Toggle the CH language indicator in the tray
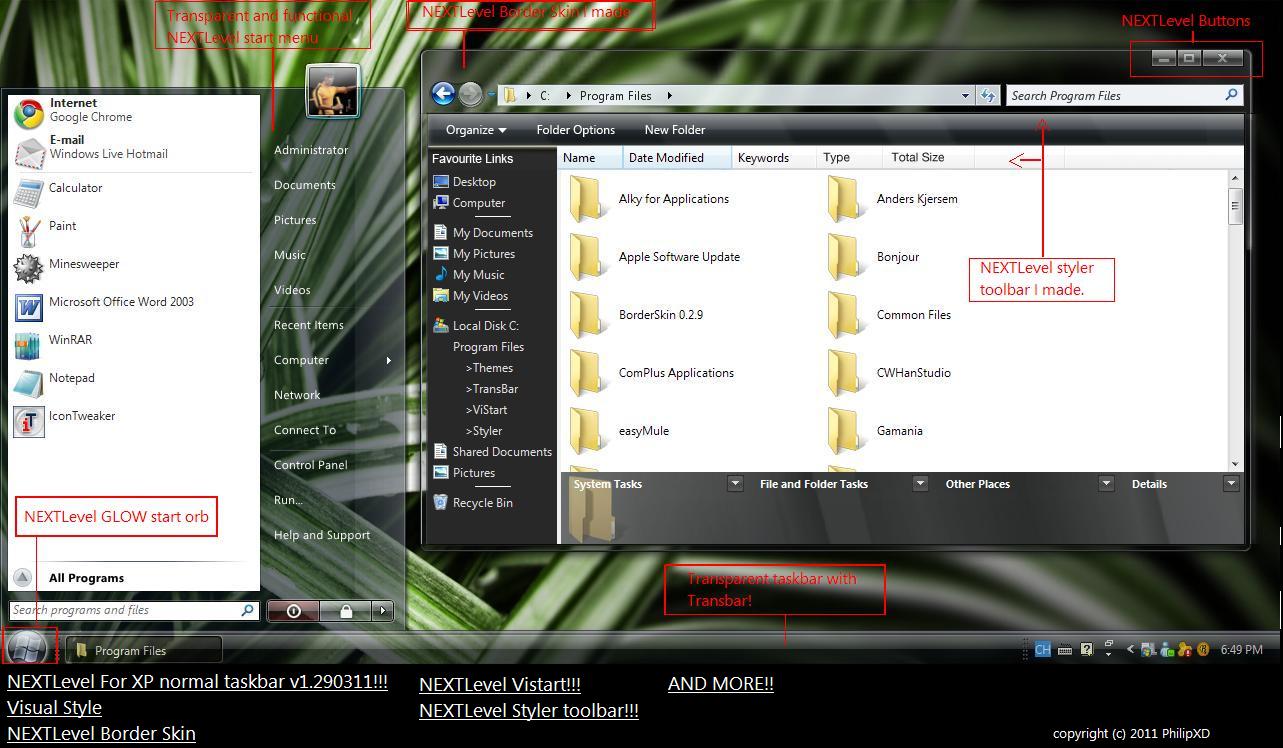Screen dimensions: 1283x748 (1042, 648)
